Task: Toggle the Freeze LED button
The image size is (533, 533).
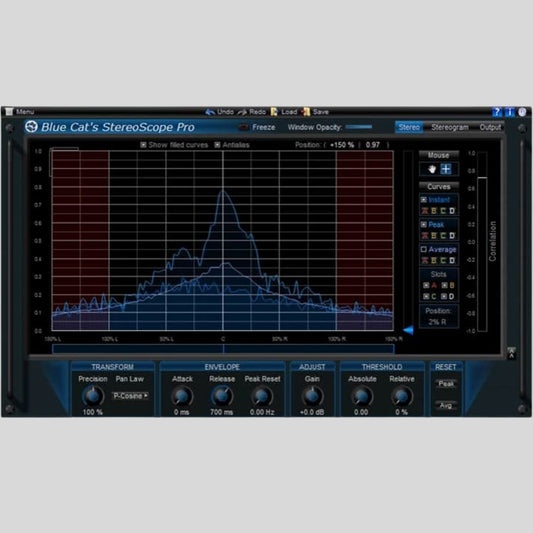Action: pyautogui.click(x=243, y=127)
